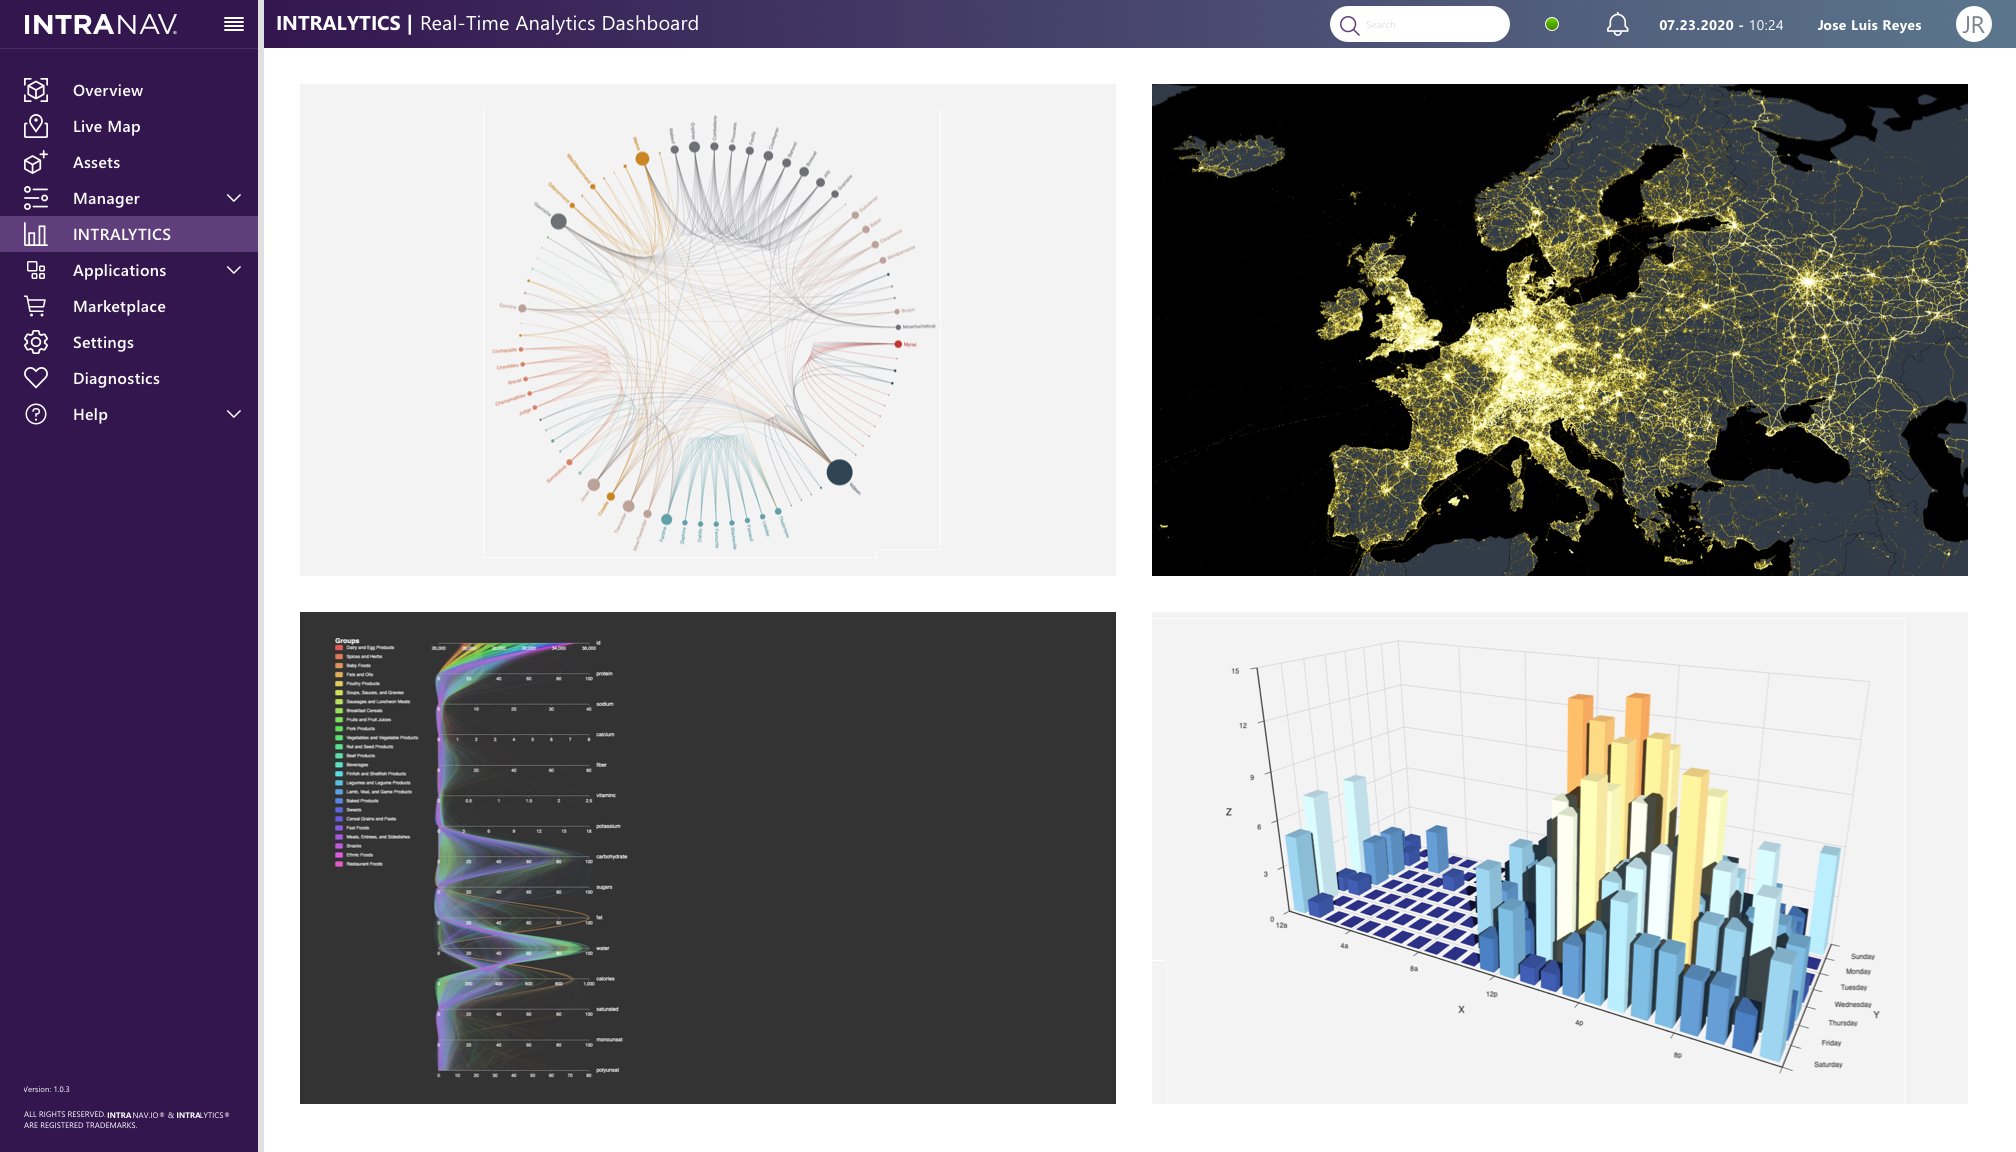Click the Jose Luis Reyes username
This screenshot has width=2016, height=1152.
pyautogui.click(x=1869, y=25)
